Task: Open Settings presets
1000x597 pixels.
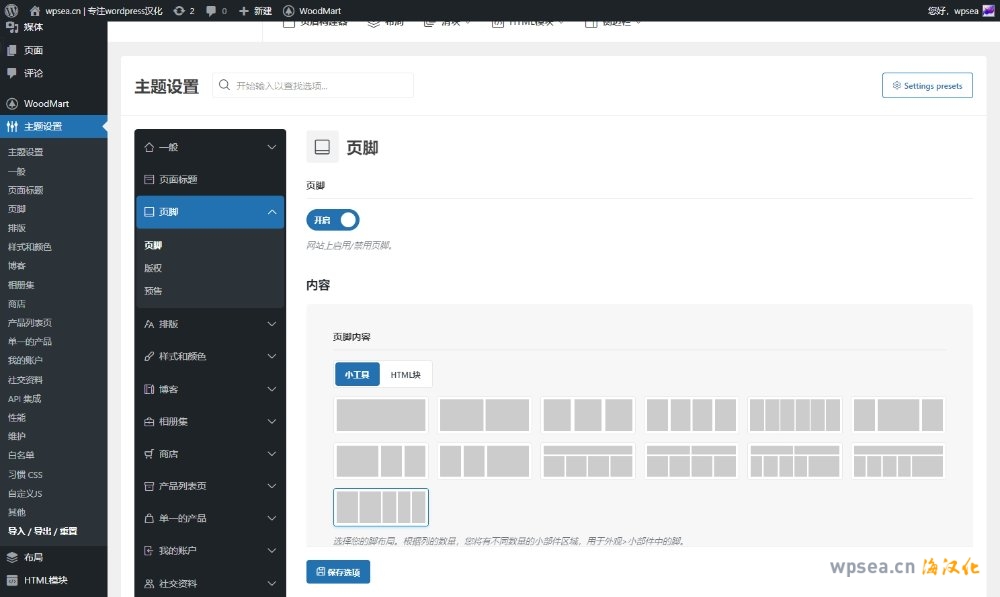Action: pyautogui.click(x=927, y=86)
